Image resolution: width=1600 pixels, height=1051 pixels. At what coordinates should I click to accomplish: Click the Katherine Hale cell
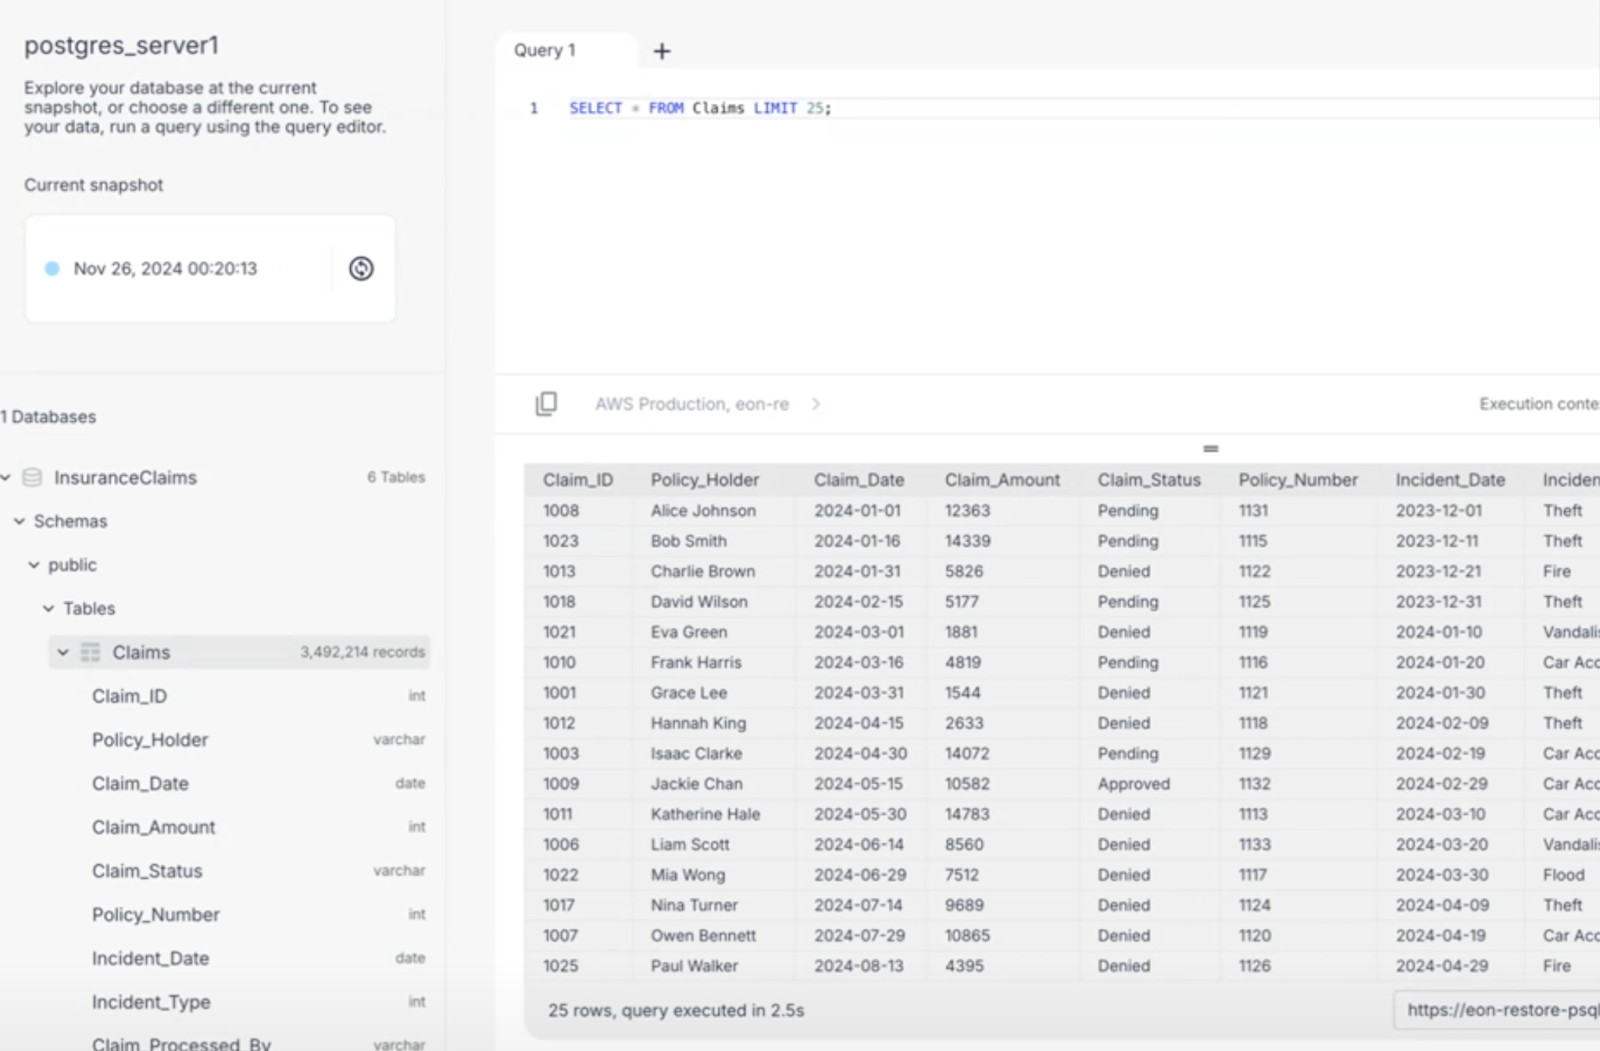coord(705,814)
